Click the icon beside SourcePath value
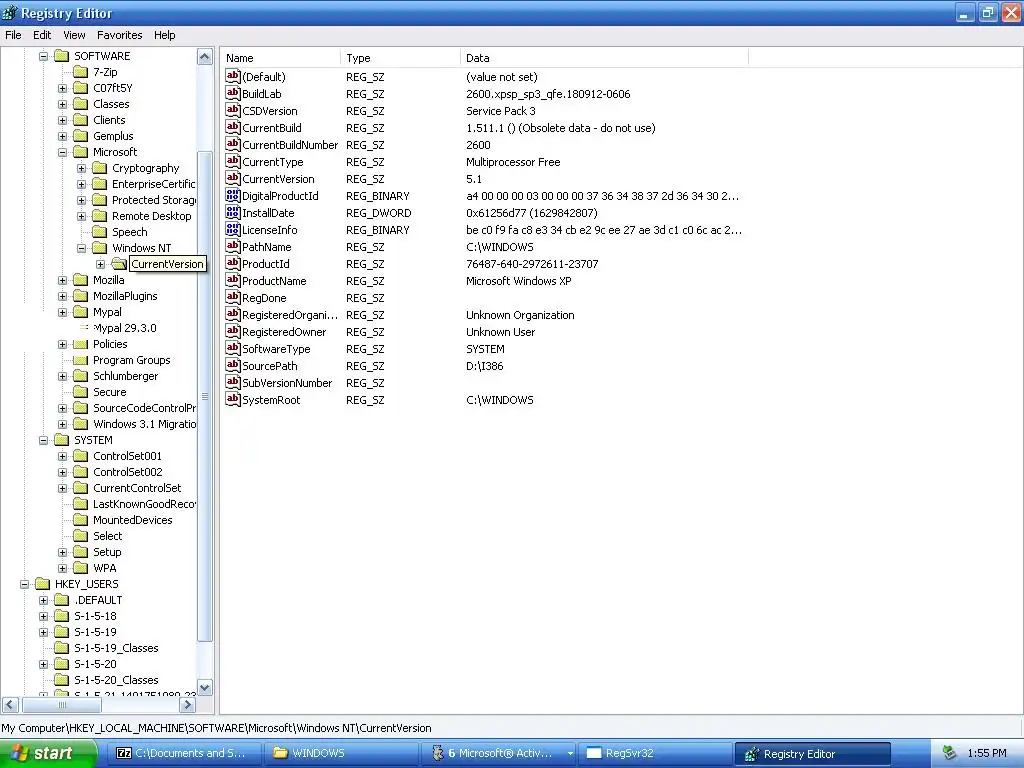Screen dimensions: 1024x768 click(x=232, y=365)
